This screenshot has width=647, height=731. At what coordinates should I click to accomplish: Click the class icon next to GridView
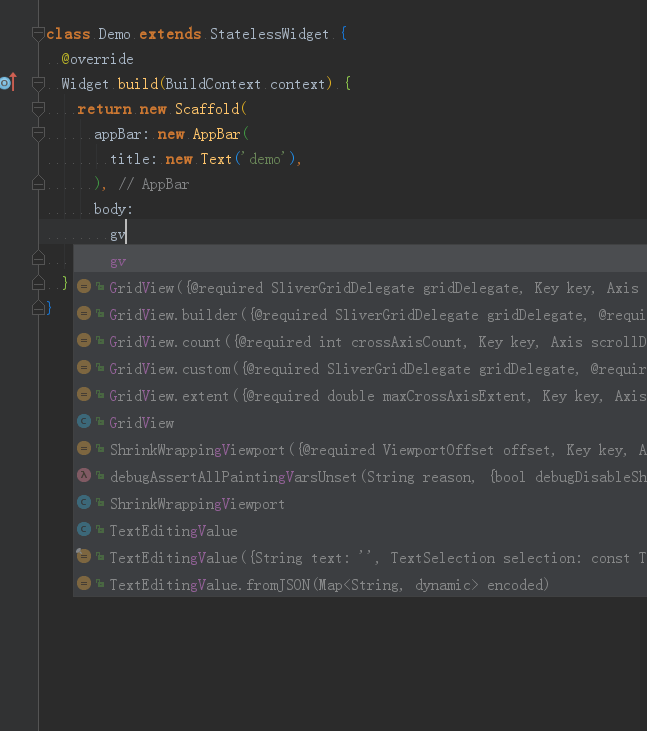pos(84,422)
